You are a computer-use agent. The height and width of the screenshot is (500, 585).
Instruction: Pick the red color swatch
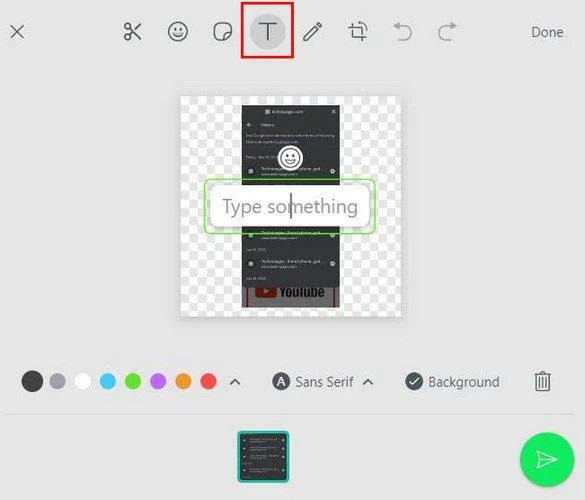[209, 381]
